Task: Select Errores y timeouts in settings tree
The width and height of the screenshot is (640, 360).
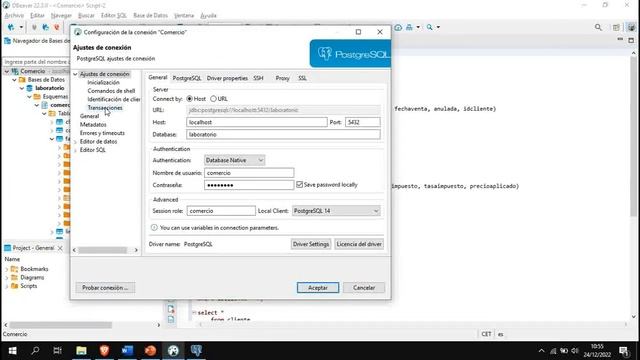Action: (102, 133)
